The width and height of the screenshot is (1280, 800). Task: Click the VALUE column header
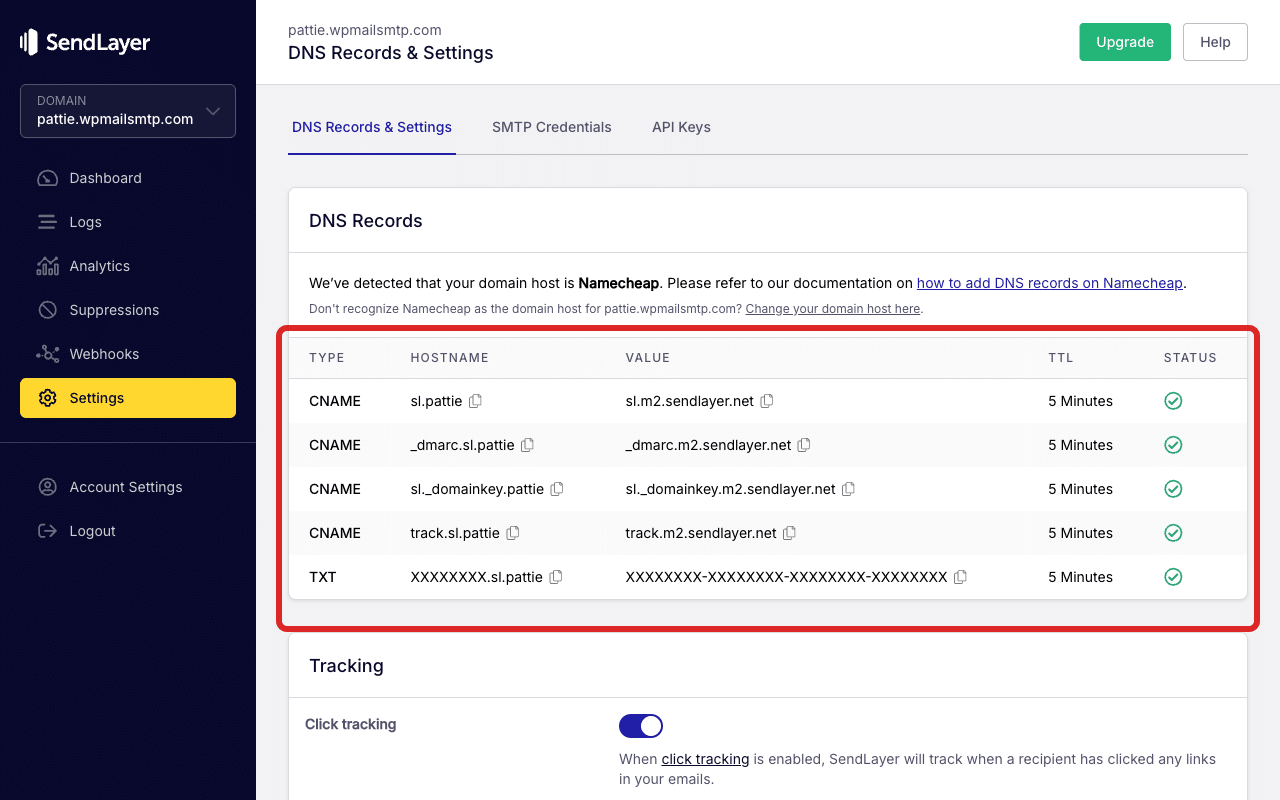[648, 358]
